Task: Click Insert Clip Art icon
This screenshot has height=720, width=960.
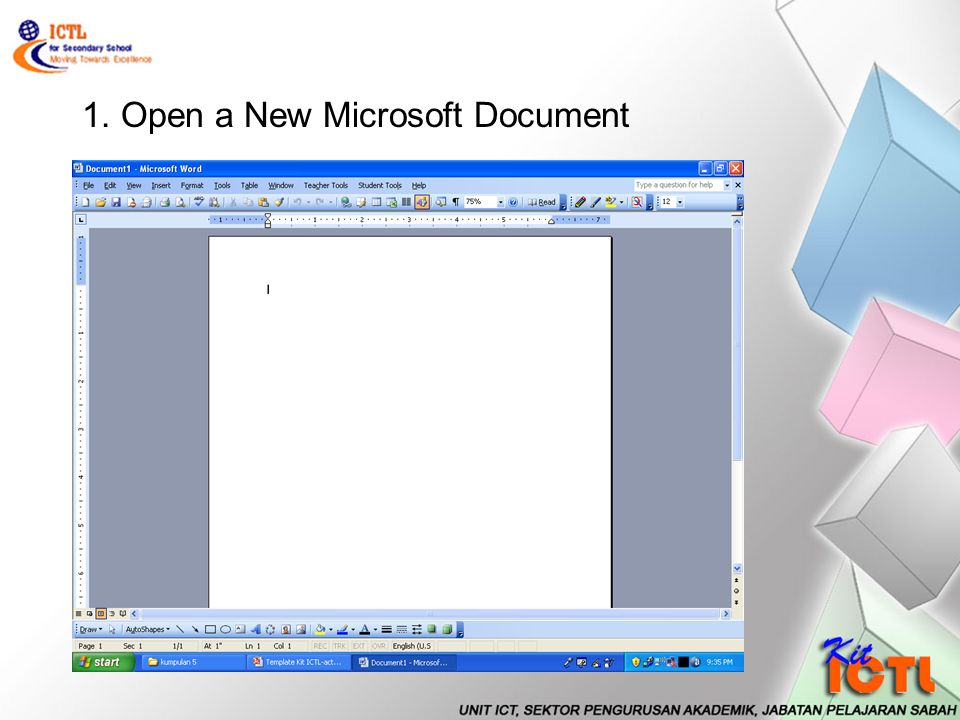Action: click(285, 629)
